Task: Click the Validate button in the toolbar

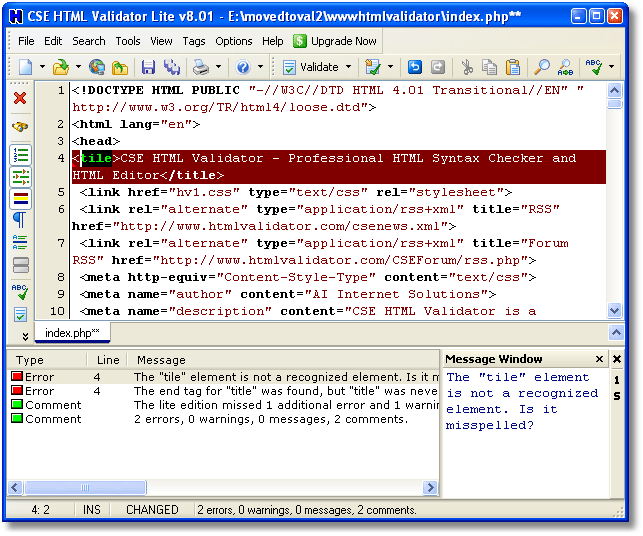Action: (311, 67)
